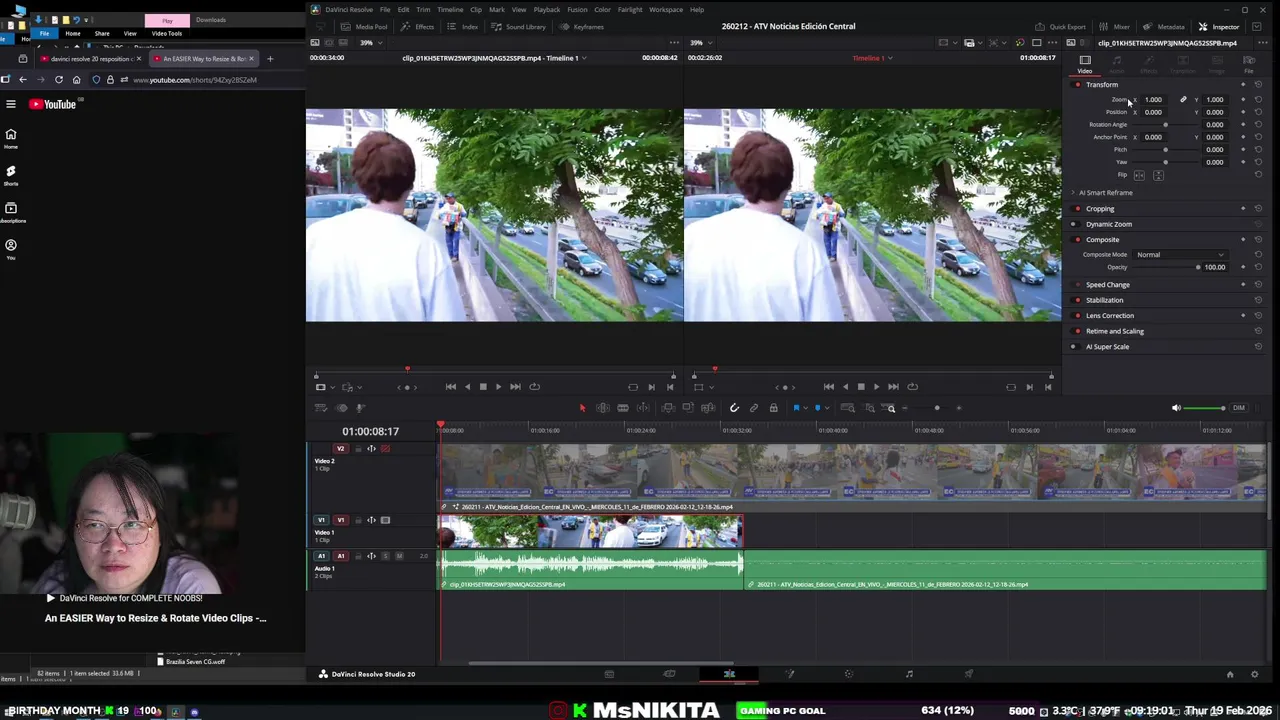The image size is (1280, 720).
Task: Reset the Rotation Angle value
Action: [x=1258, y=125]
